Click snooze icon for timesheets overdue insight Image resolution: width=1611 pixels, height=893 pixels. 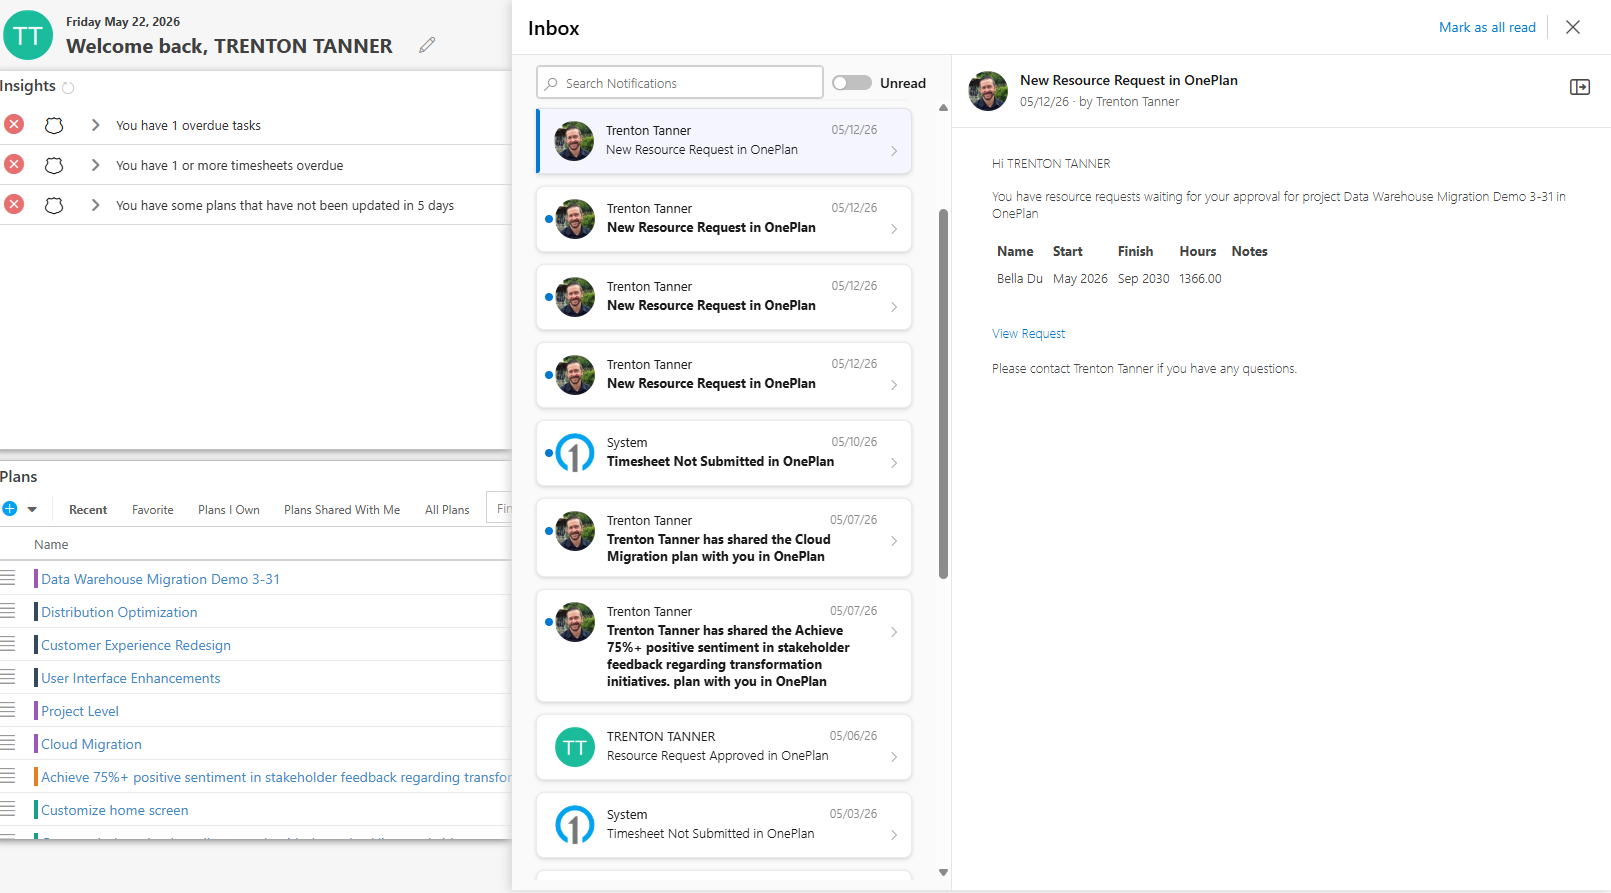54,165
